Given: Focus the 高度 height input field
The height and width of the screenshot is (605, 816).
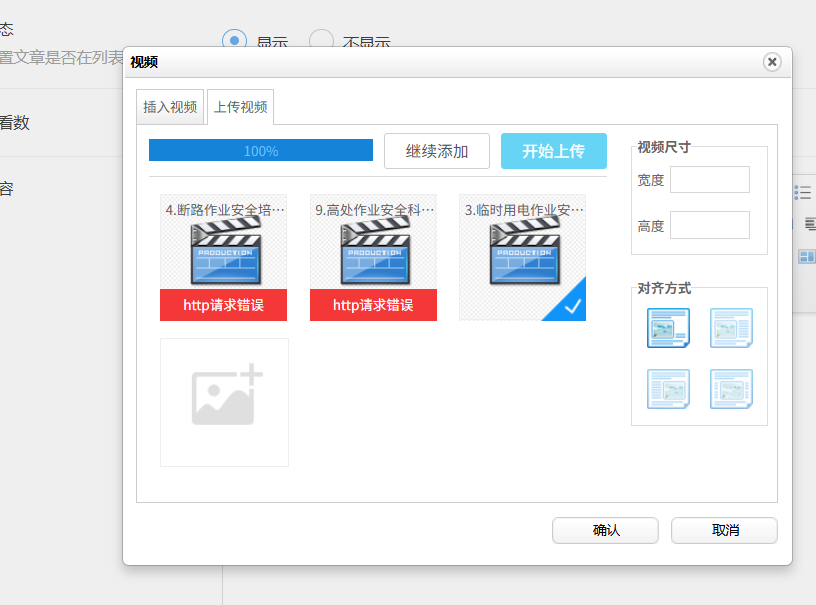Looking at the screenshot, I should 710,225.
